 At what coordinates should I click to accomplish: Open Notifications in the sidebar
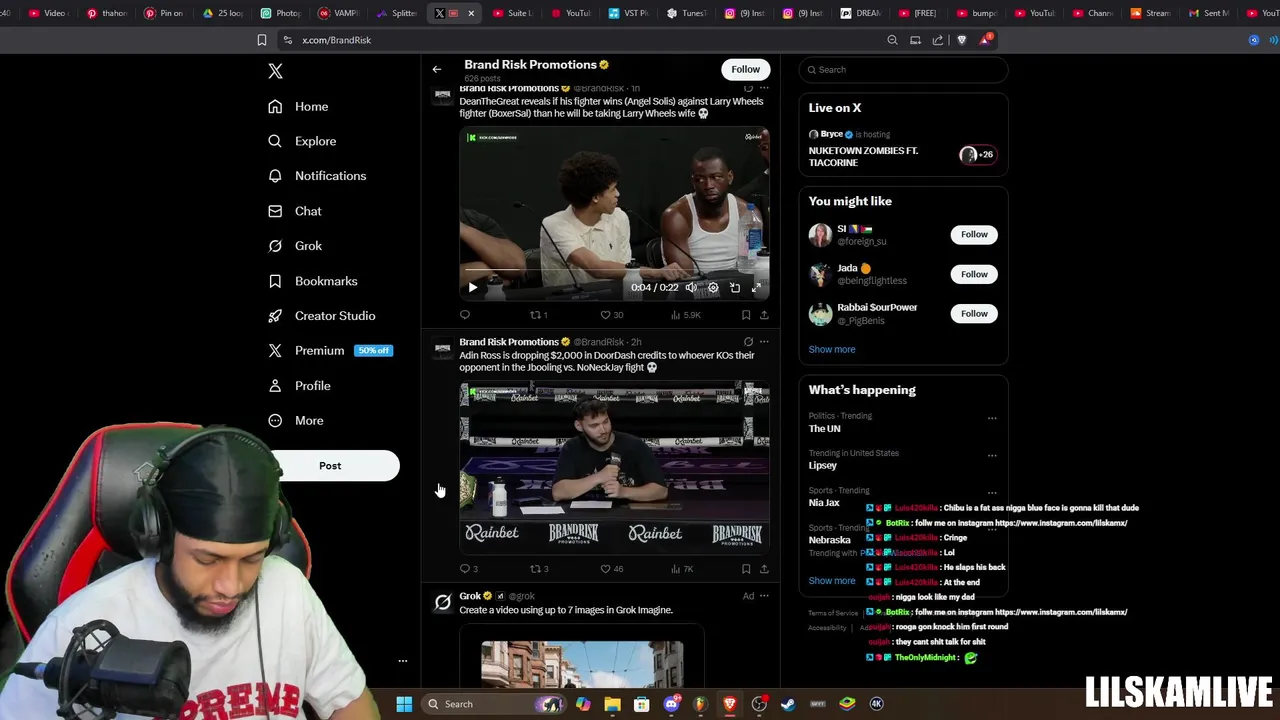tap(316, 176)
